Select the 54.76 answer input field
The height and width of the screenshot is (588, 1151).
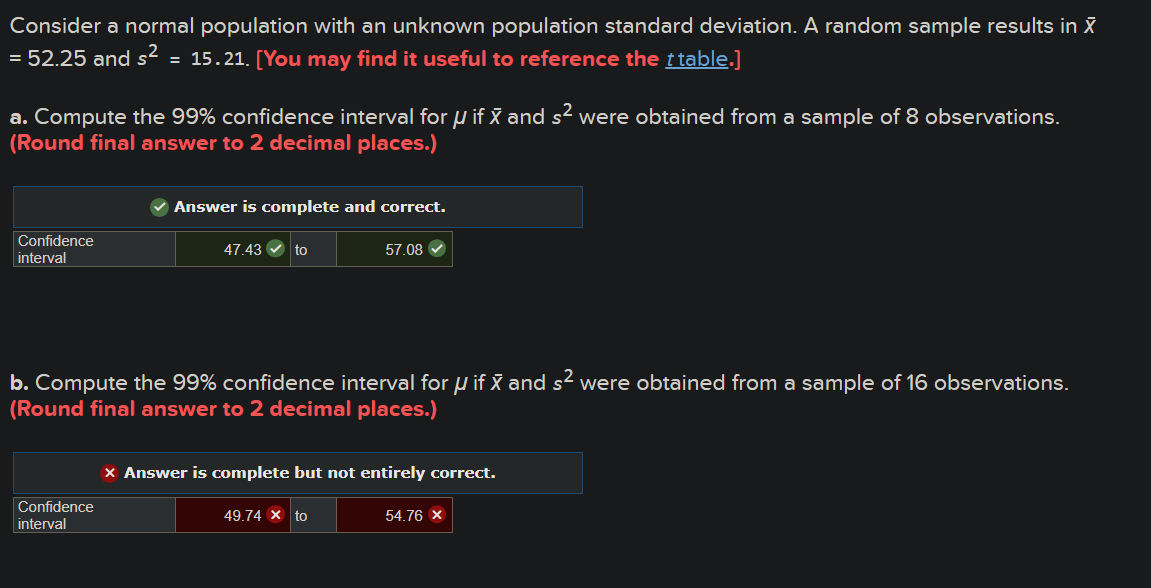pos(395,515)
